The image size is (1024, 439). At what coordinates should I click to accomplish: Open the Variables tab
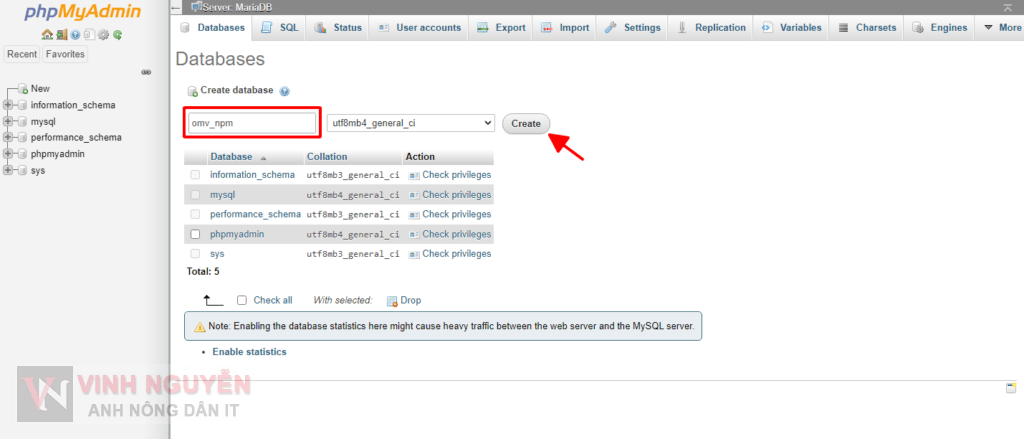[x=792, y=27]
